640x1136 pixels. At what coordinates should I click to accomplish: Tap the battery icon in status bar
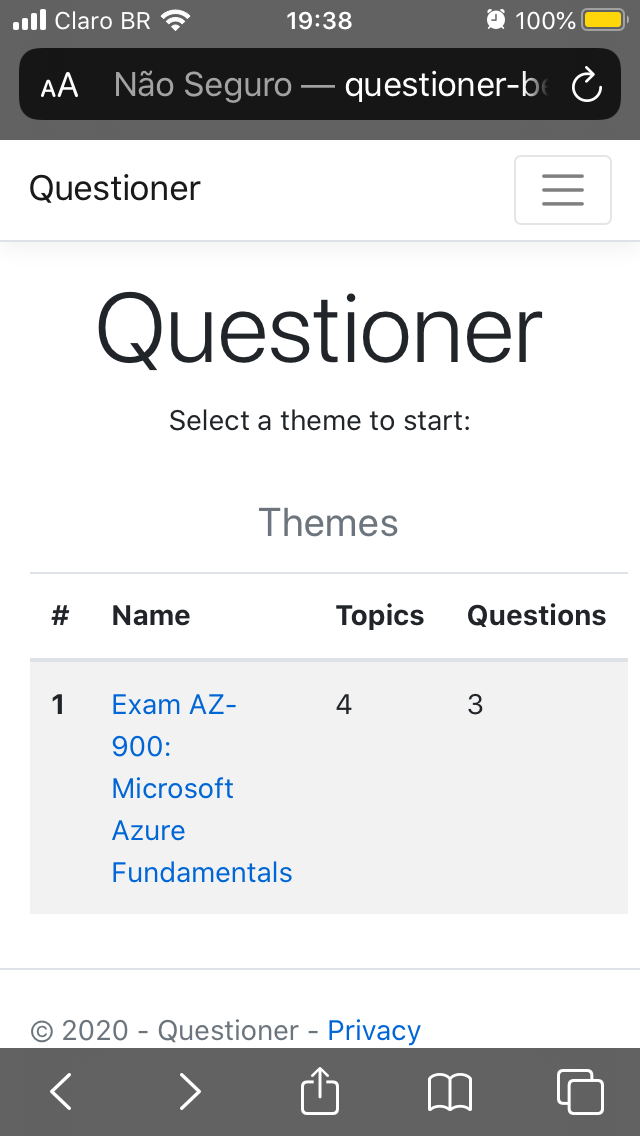(x=603, y=20)
